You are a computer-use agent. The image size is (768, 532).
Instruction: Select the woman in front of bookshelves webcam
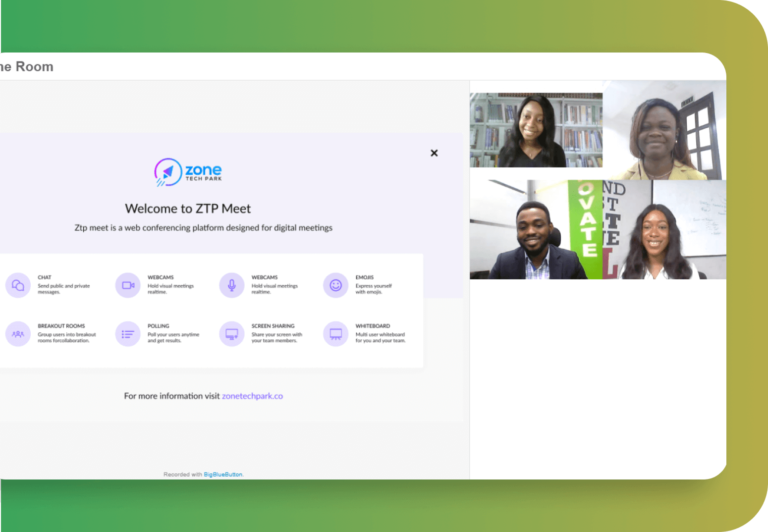pos(536,130)
